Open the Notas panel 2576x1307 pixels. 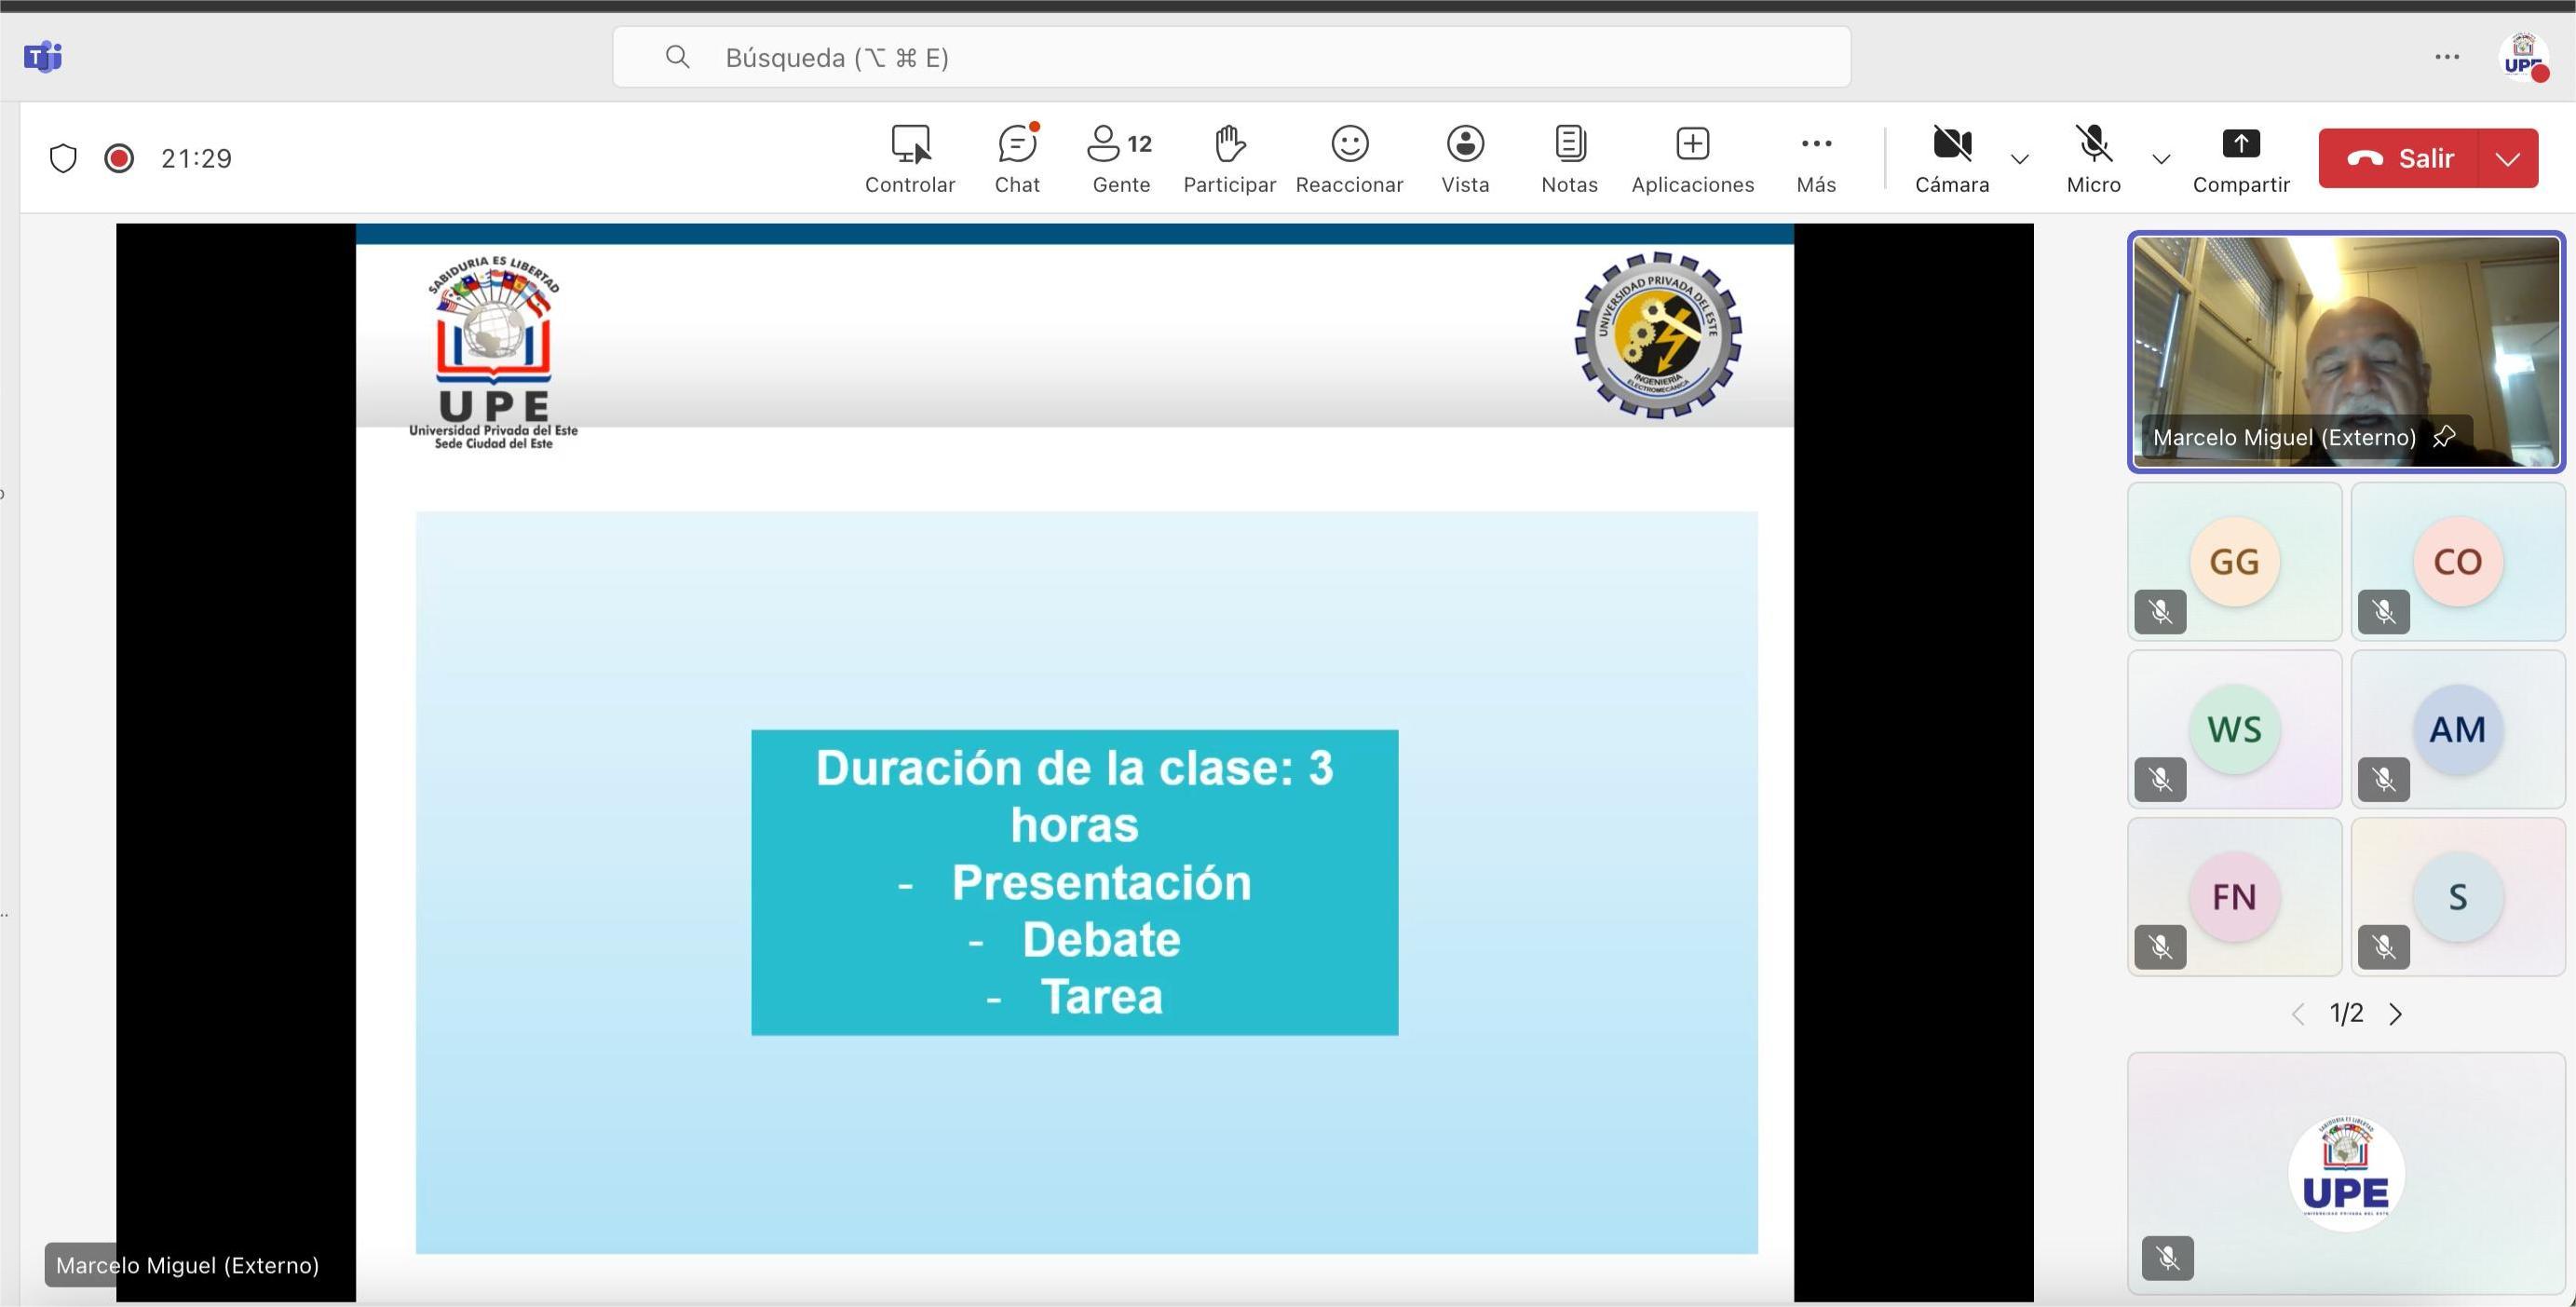coord(1568,157)
